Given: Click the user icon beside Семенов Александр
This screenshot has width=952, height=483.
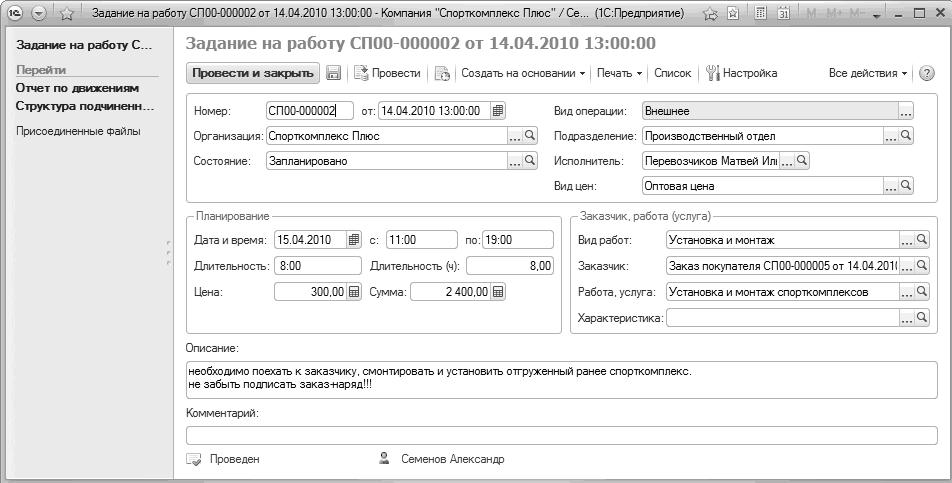Looking at the screenshot, I should pyautogui.click(x=384, y=458).
